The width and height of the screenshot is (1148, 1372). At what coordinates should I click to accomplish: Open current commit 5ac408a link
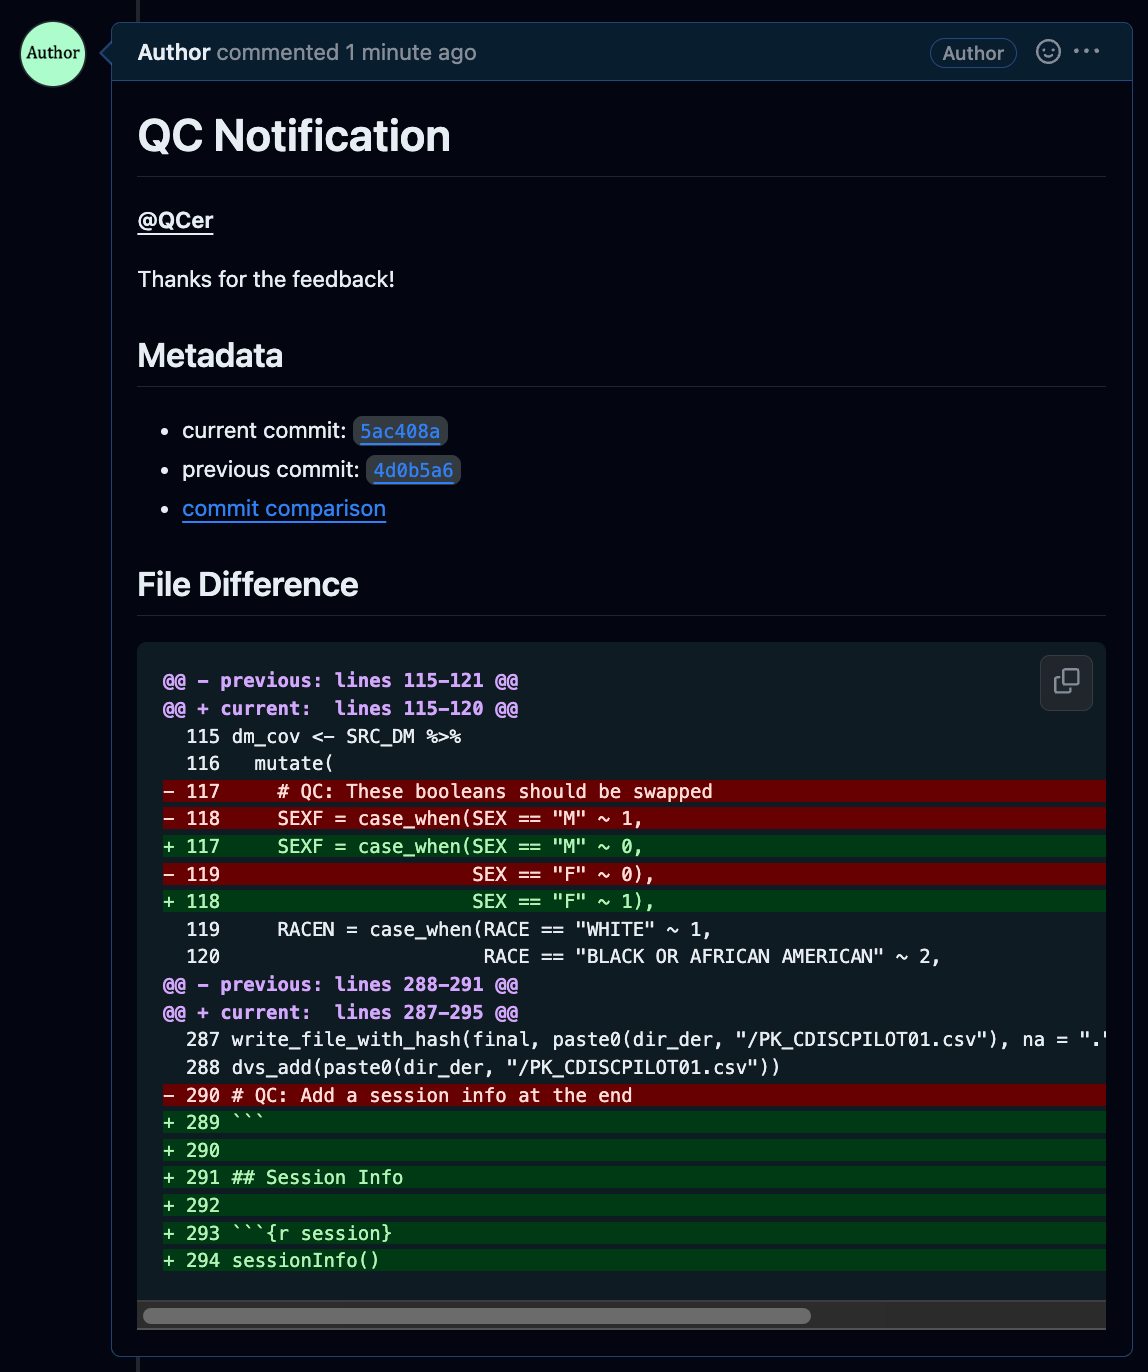tap(400, 431)
